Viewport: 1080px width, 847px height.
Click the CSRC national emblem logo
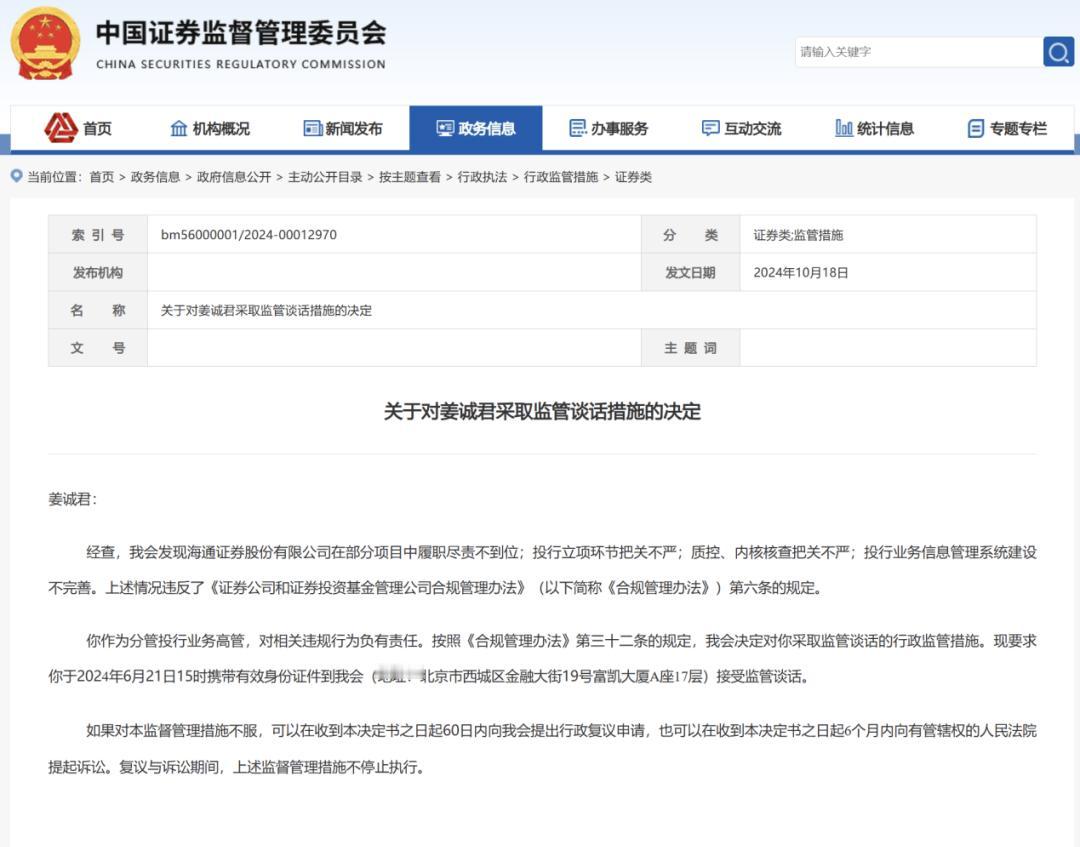tap(45, 44)
